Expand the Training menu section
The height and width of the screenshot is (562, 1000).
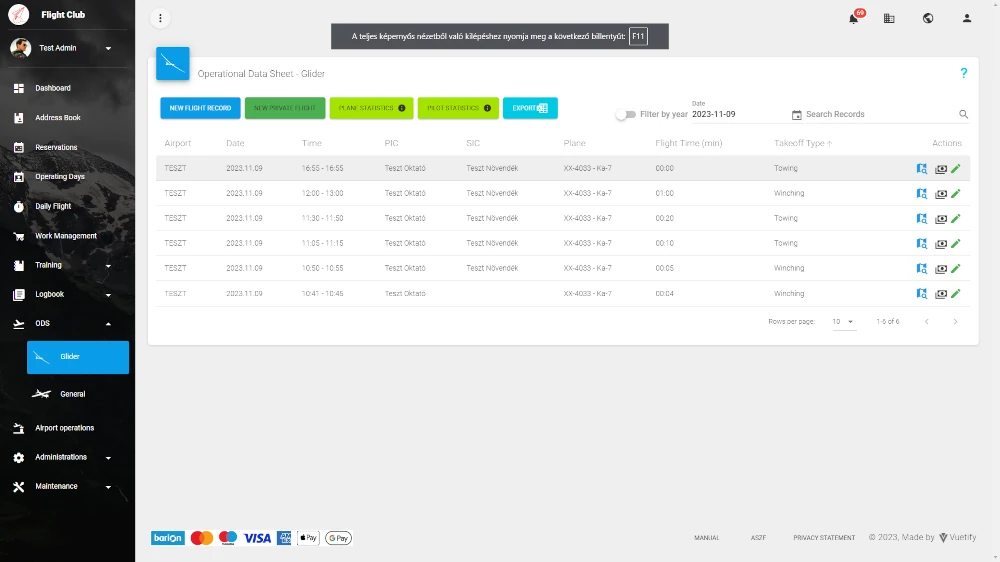(x=108, y=266)
